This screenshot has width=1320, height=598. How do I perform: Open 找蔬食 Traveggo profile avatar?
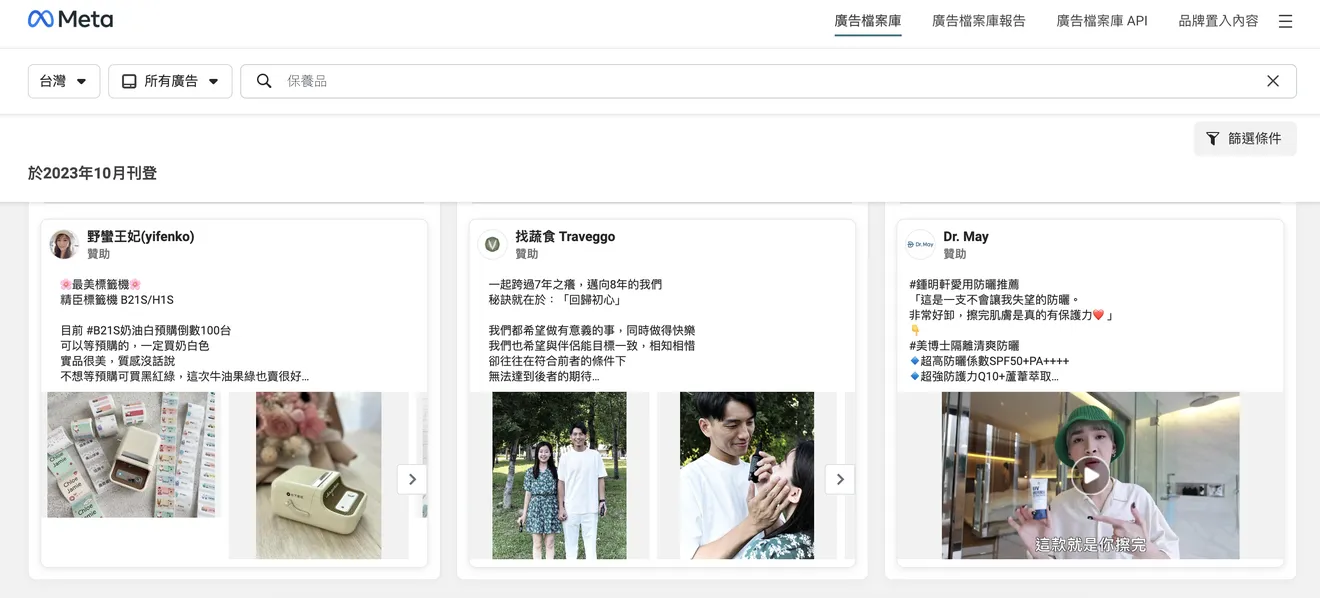coord(492,244)
